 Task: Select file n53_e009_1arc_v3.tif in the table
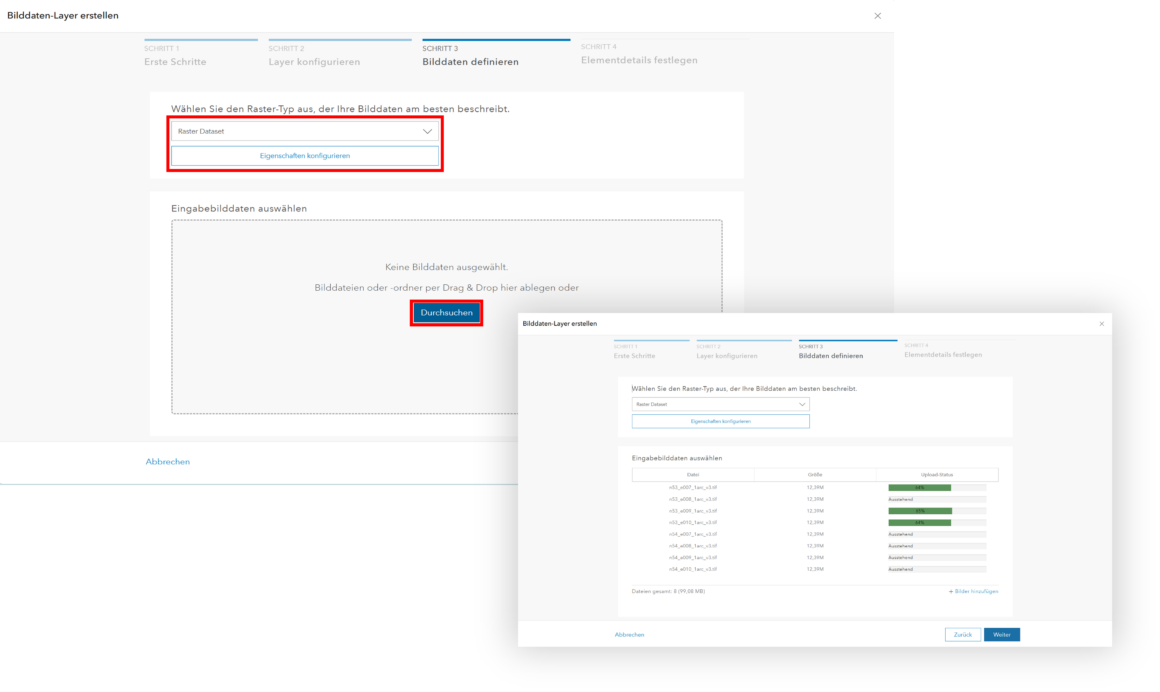693,511
